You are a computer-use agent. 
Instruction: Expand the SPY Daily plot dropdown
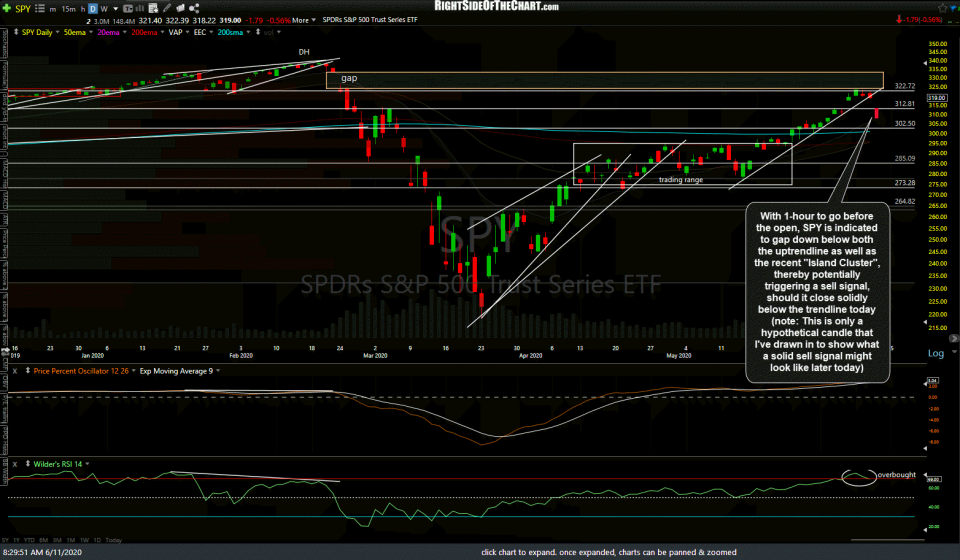point(58,32)
